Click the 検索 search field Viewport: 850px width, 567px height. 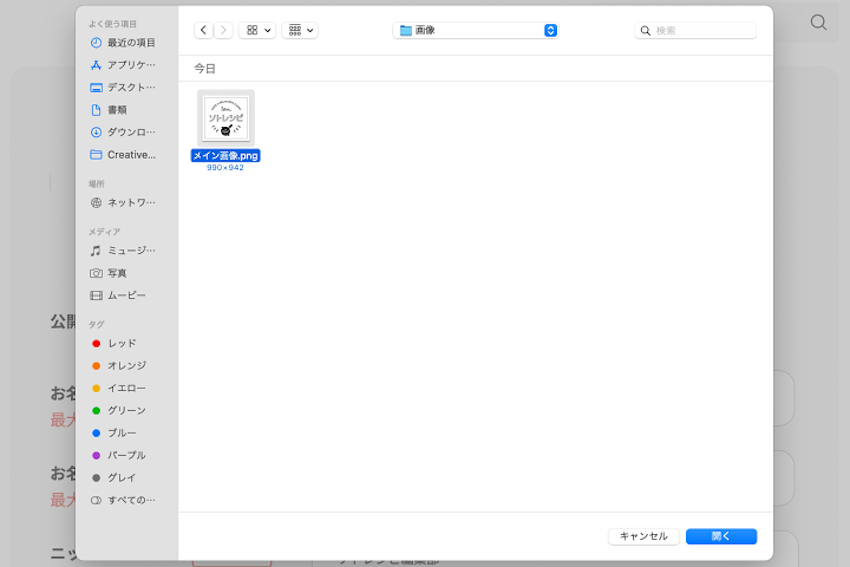coord(696,30)
